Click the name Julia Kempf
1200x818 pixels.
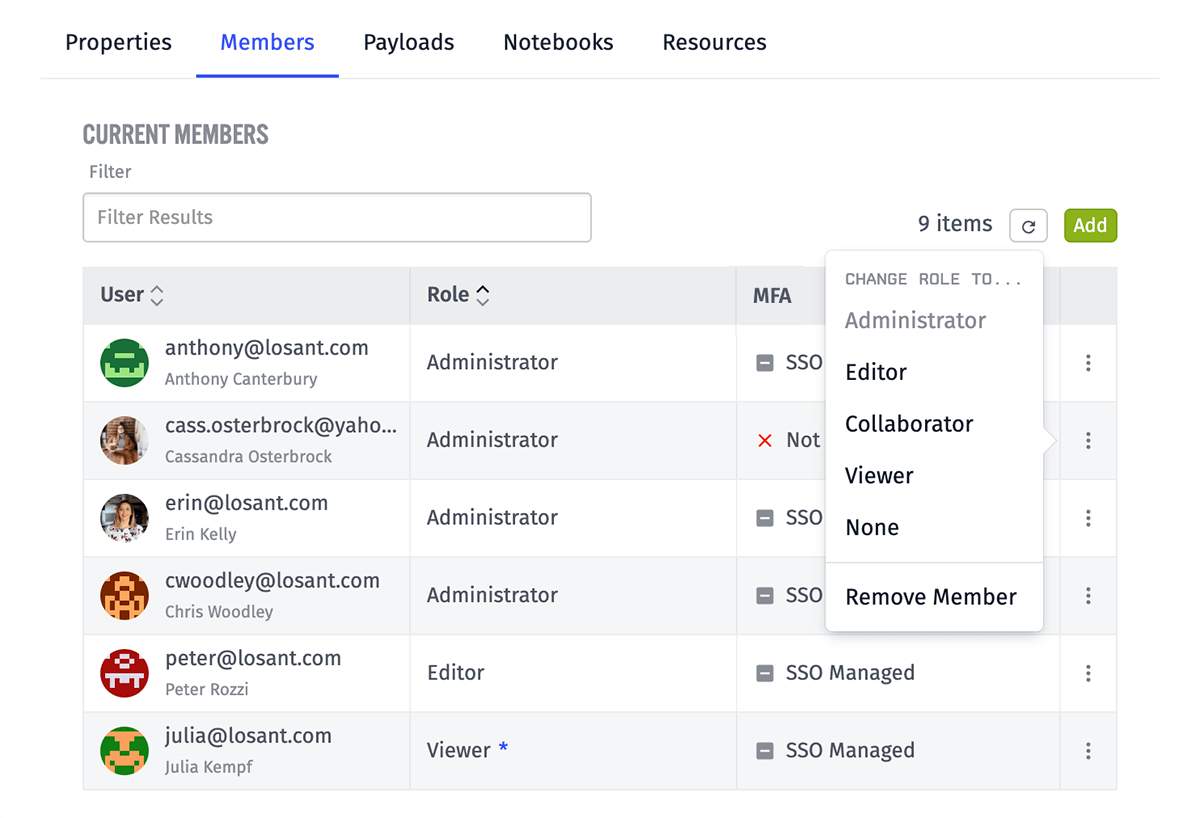[209, 767]
